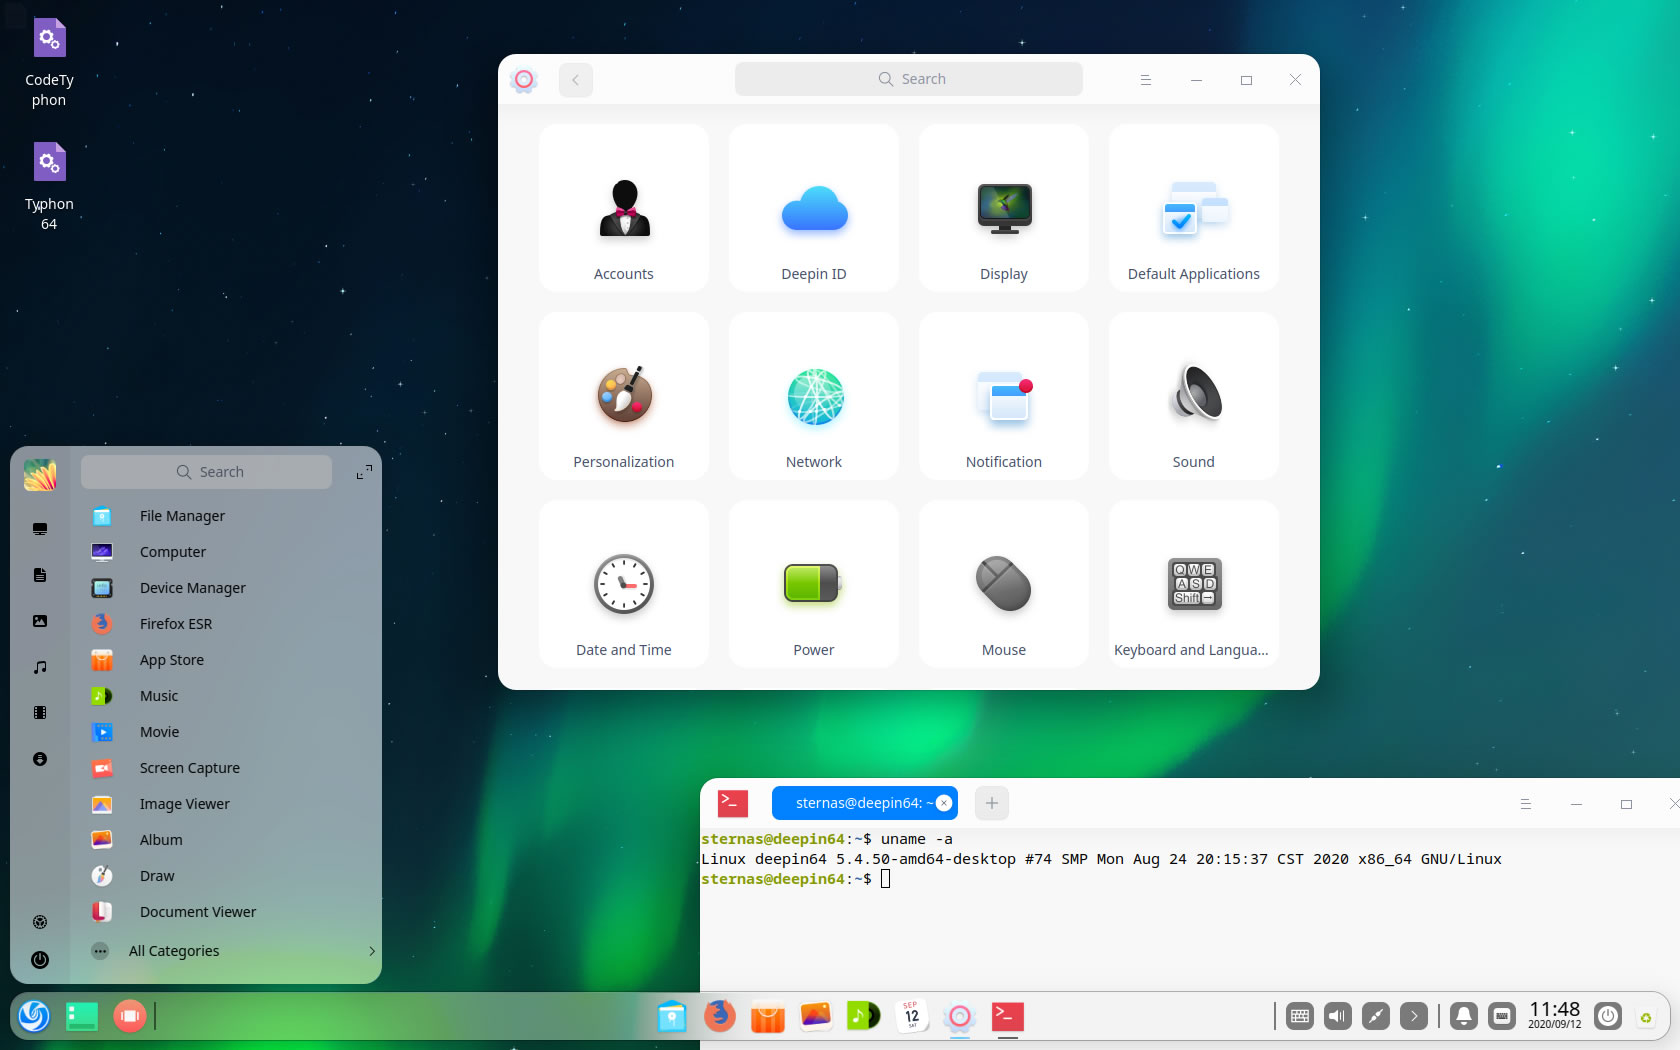Open Keyboard and Language settings
1680x1050 pixels.
1194,584
